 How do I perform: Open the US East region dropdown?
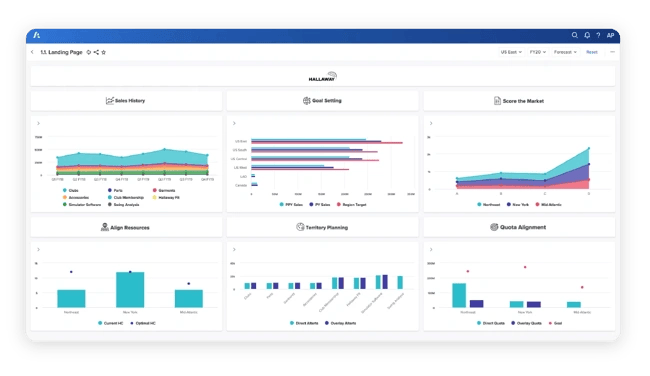coord(511,52)
